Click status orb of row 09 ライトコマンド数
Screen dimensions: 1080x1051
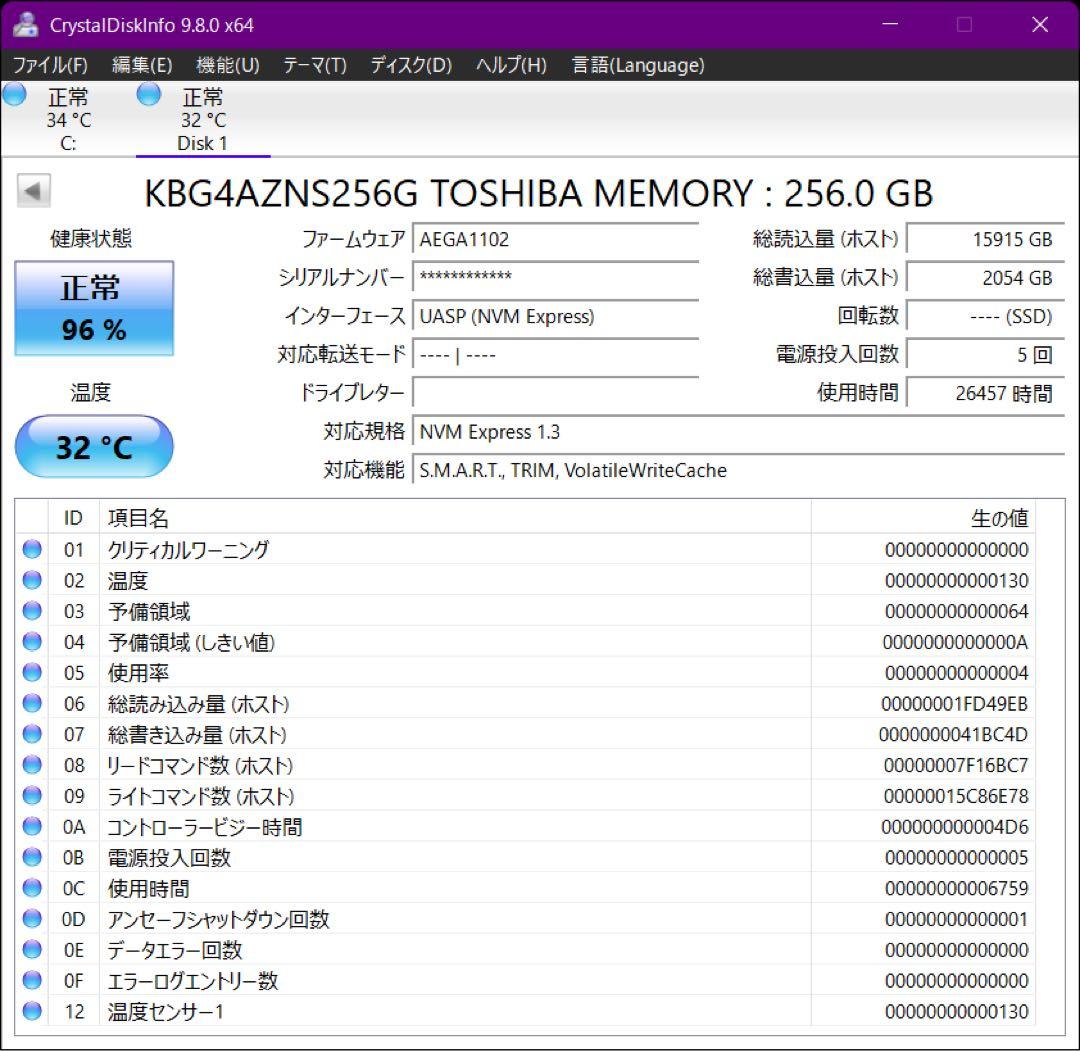point(32,795)
